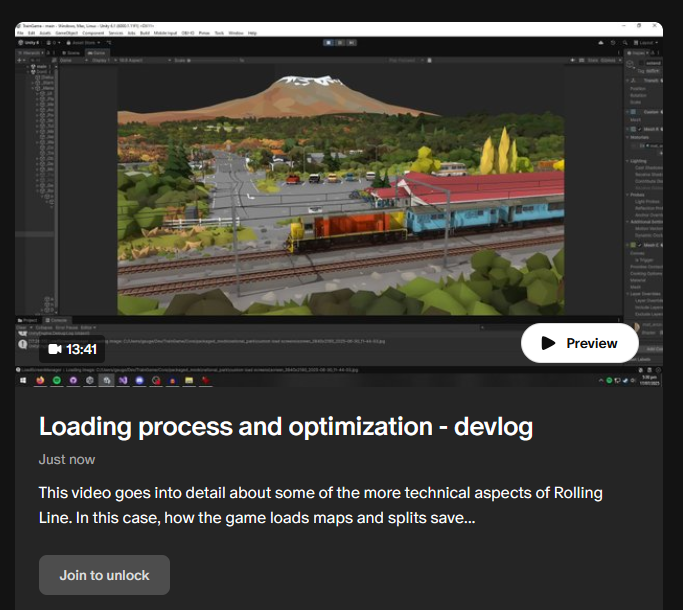Open the 'Loading process and optimization - devlog' title

[x=286, y=427]
